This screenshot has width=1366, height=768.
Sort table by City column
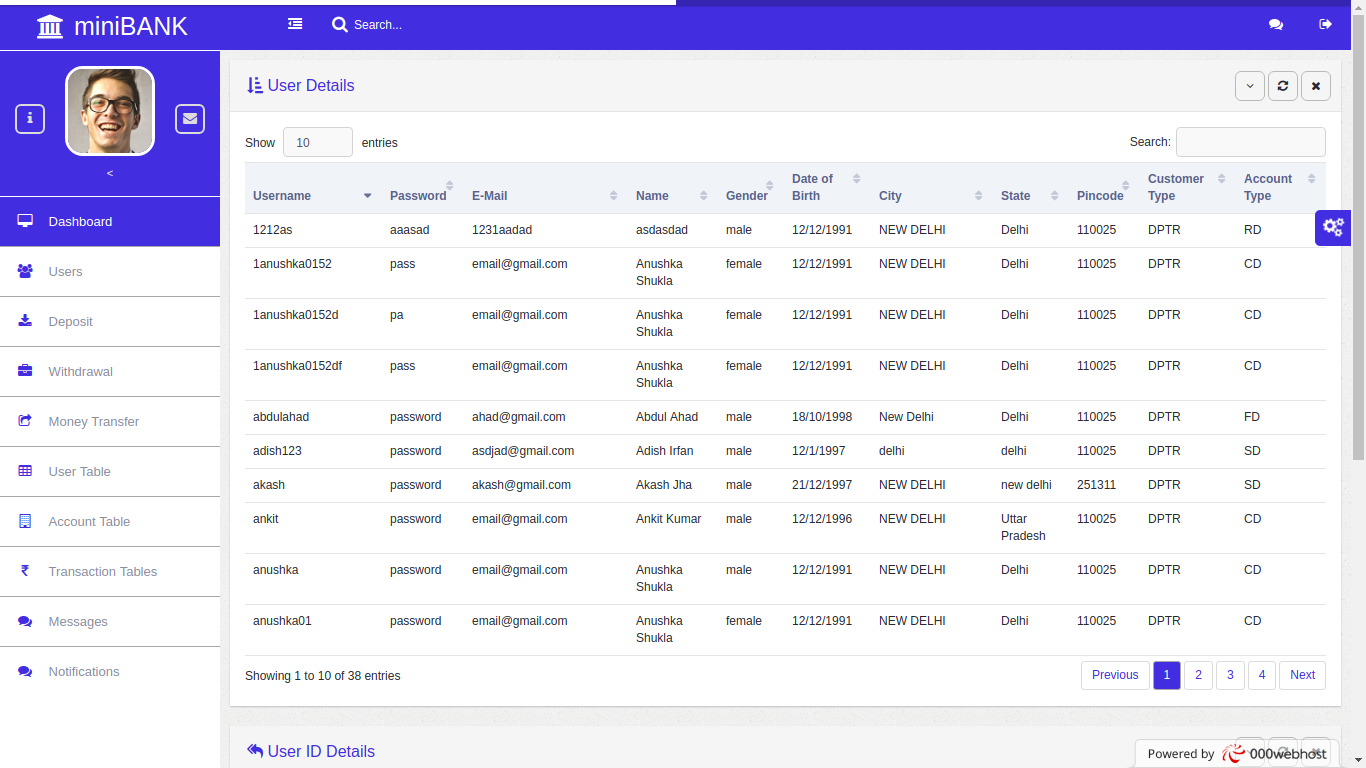[x=932, y=188]
